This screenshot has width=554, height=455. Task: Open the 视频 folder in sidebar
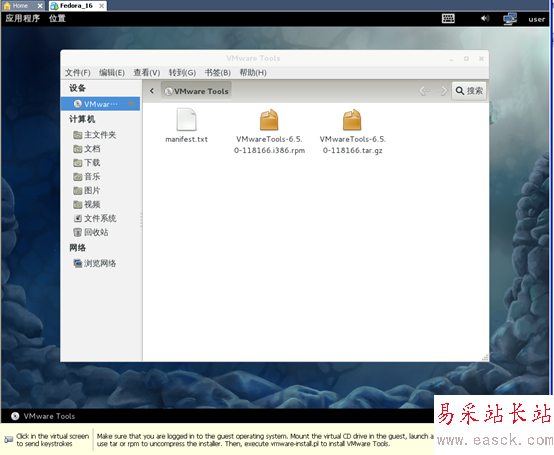87,204
